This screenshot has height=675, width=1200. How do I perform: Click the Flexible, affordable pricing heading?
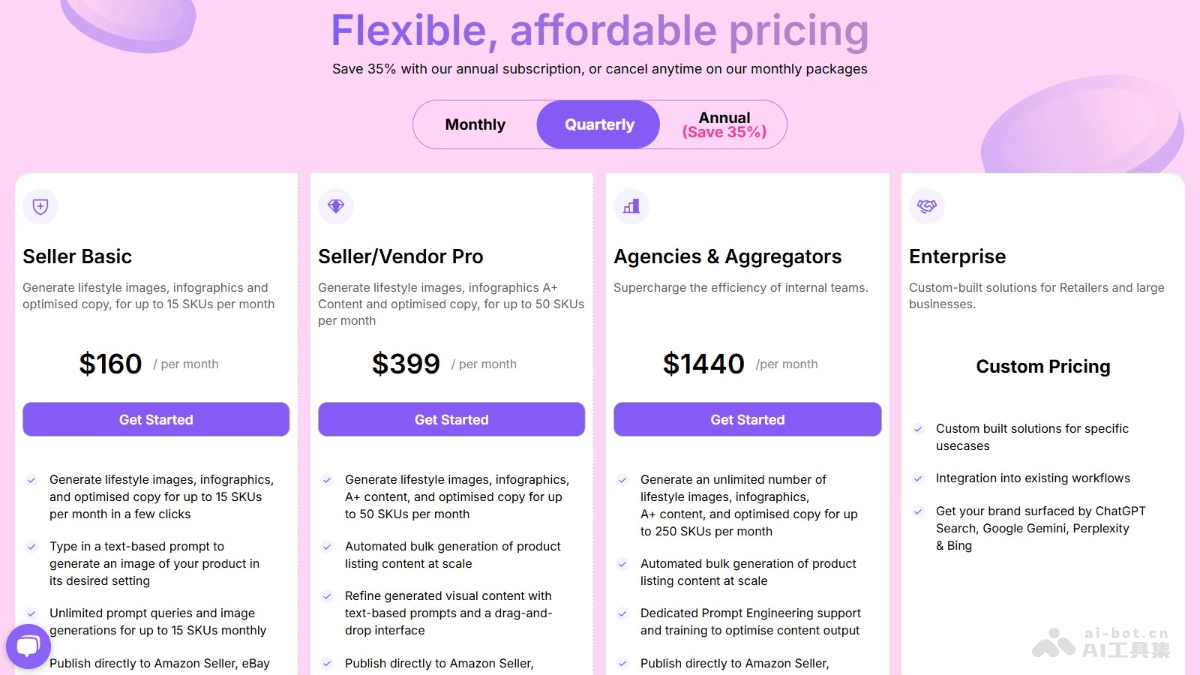point(600,31)
